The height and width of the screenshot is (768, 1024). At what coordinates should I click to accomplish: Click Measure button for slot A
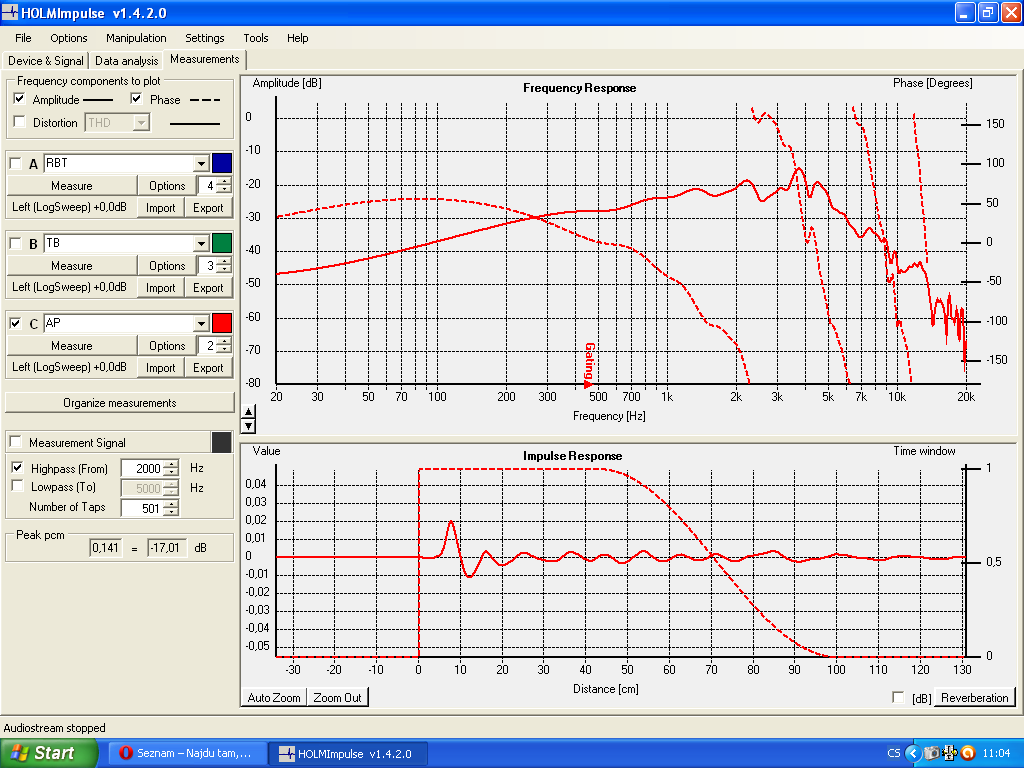coord(72,185)
